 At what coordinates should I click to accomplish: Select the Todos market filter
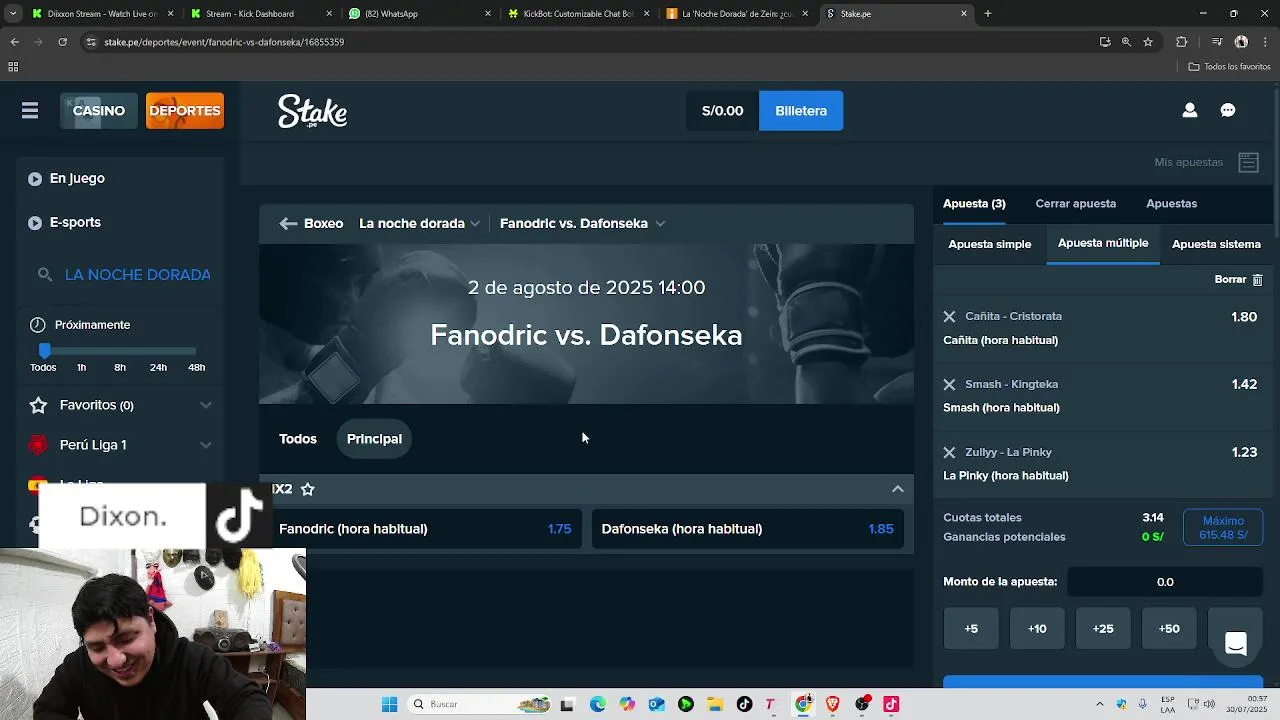pos(298,439)
